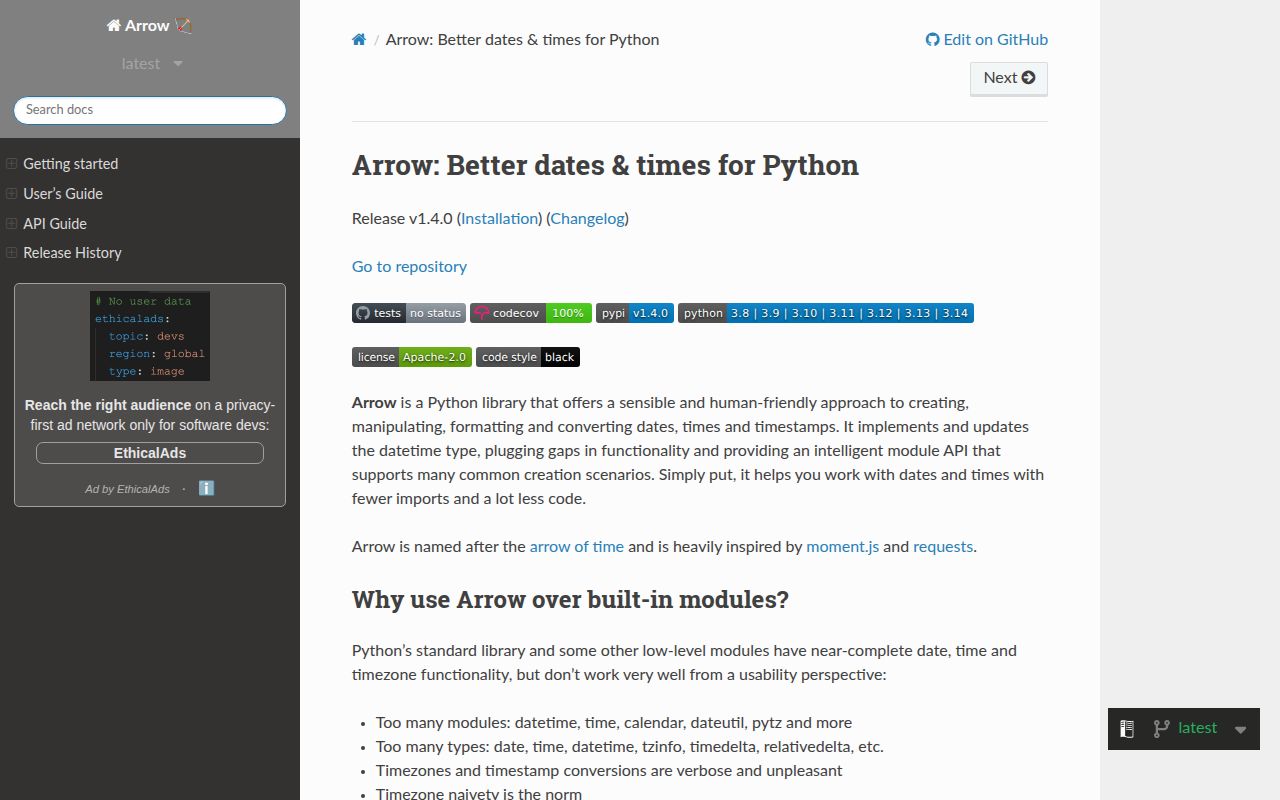Open the Arrow project home link in sidebar

[149, 26]
